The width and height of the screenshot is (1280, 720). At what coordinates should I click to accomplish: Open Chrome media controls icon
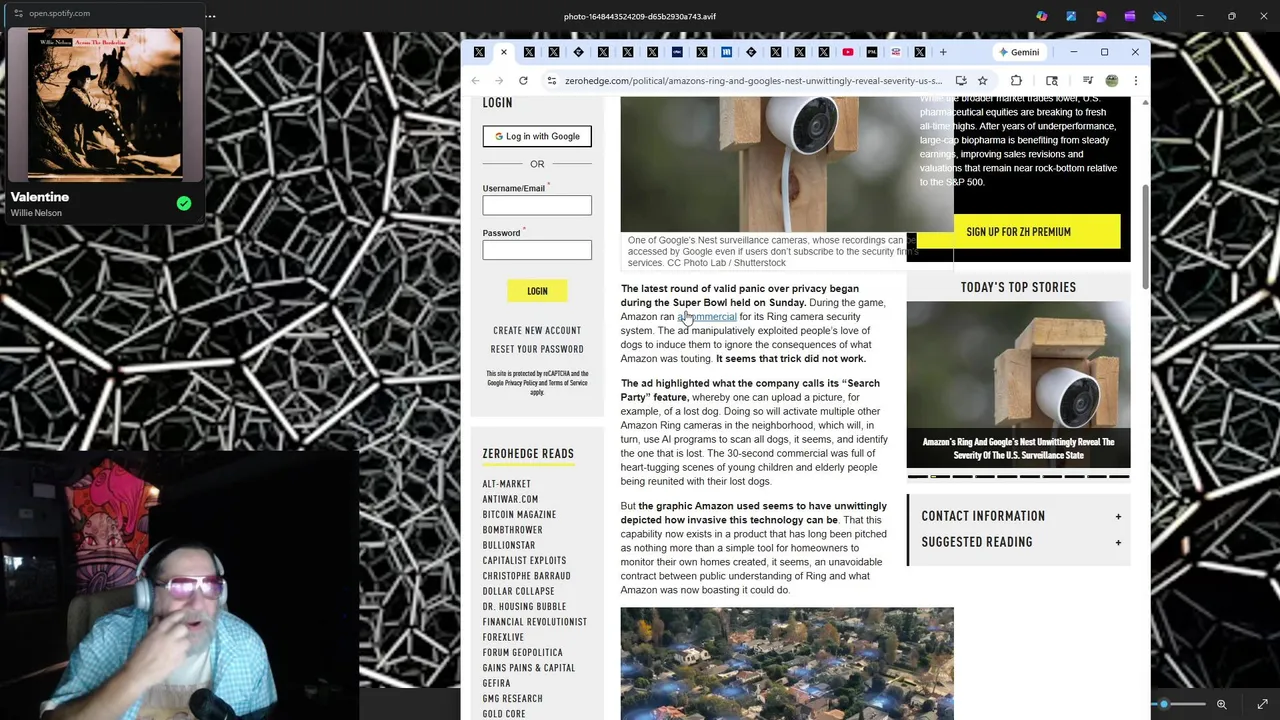[1086, 81]
